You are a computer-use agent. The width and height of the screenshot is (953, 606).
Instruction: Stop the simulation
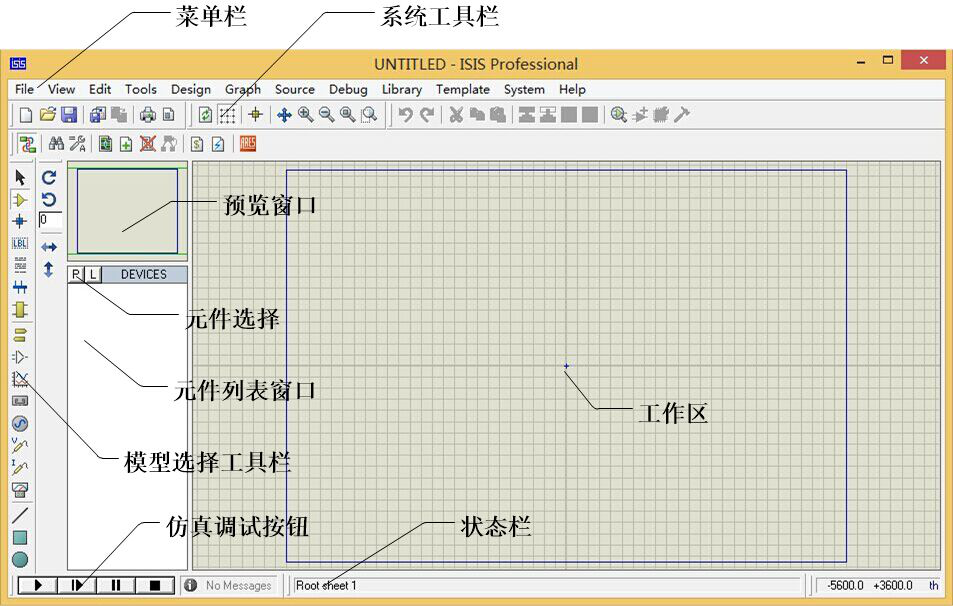tap(154, 585)
